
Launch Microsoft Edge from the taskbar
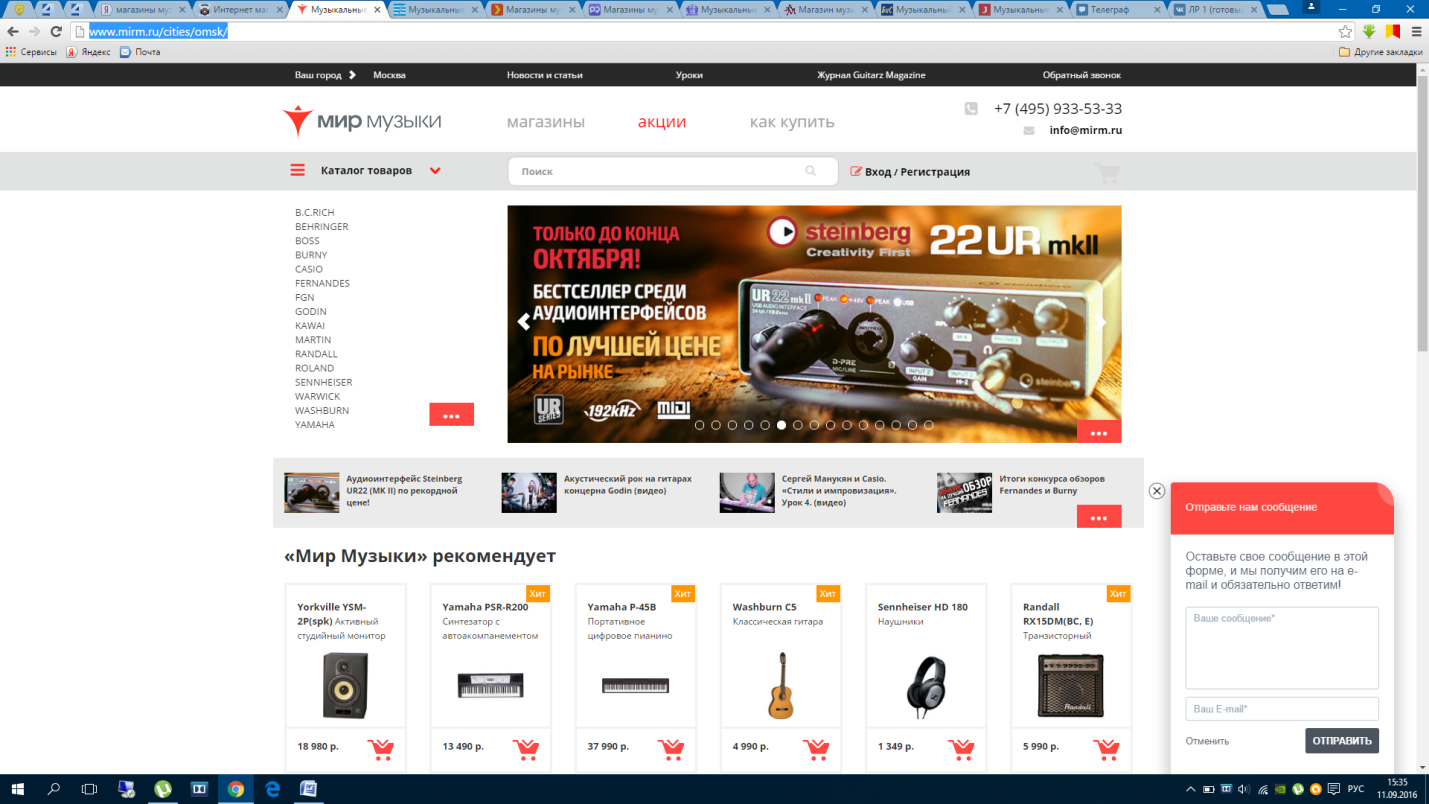tap(272, 789)
